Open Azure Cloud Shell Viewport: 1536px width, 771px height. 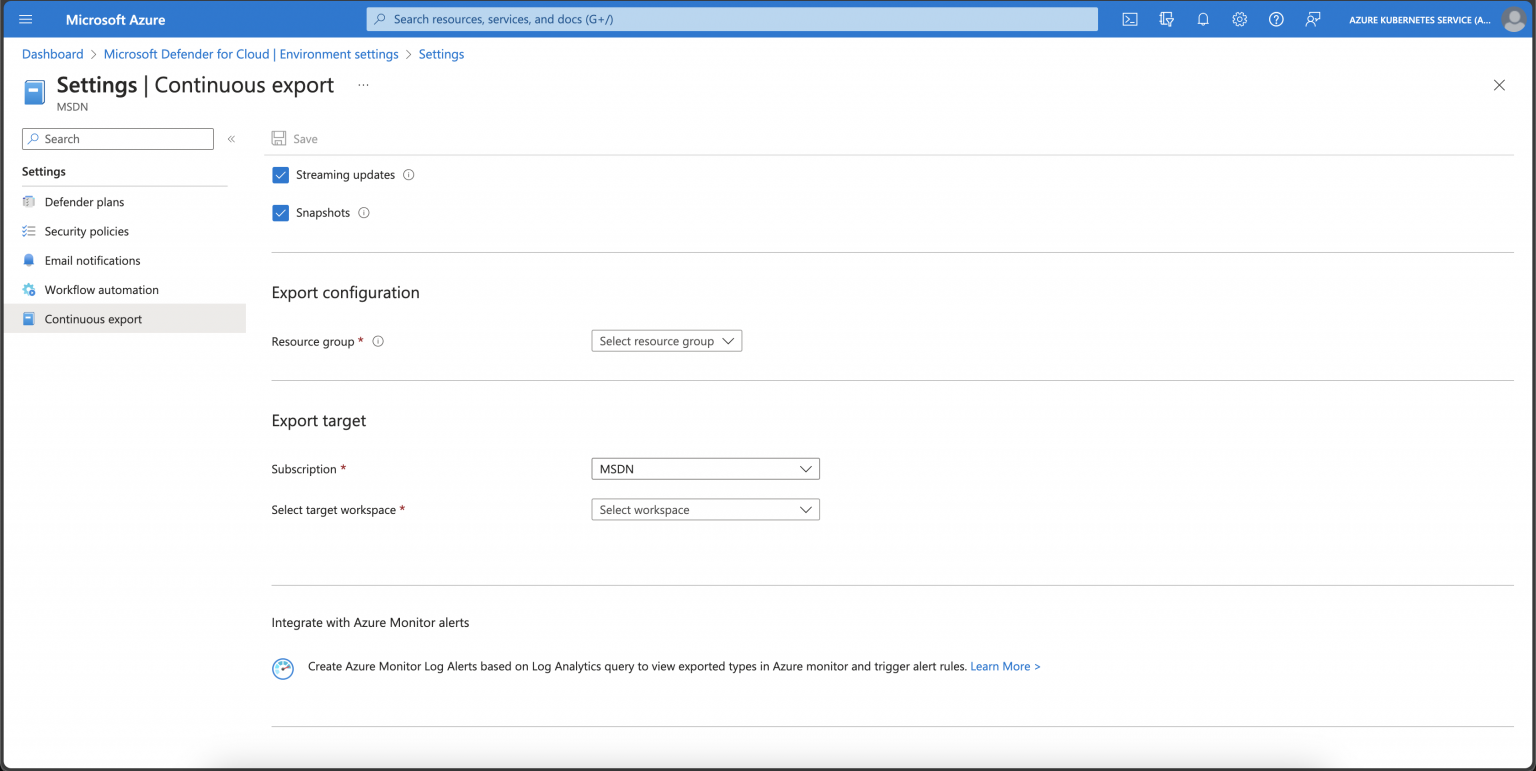click(1129, 19)
